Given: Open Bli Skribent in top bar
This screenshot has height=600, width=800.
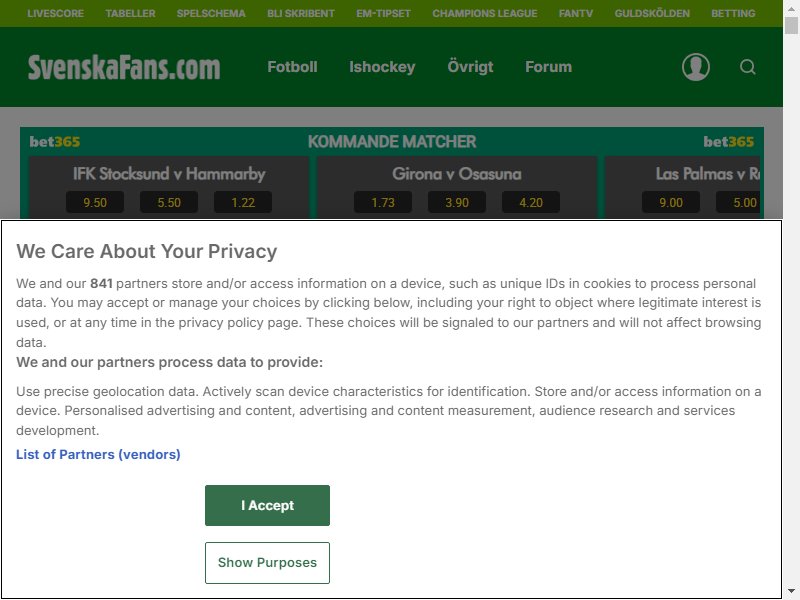Looking at the screenshot, I should pos(301,13).
